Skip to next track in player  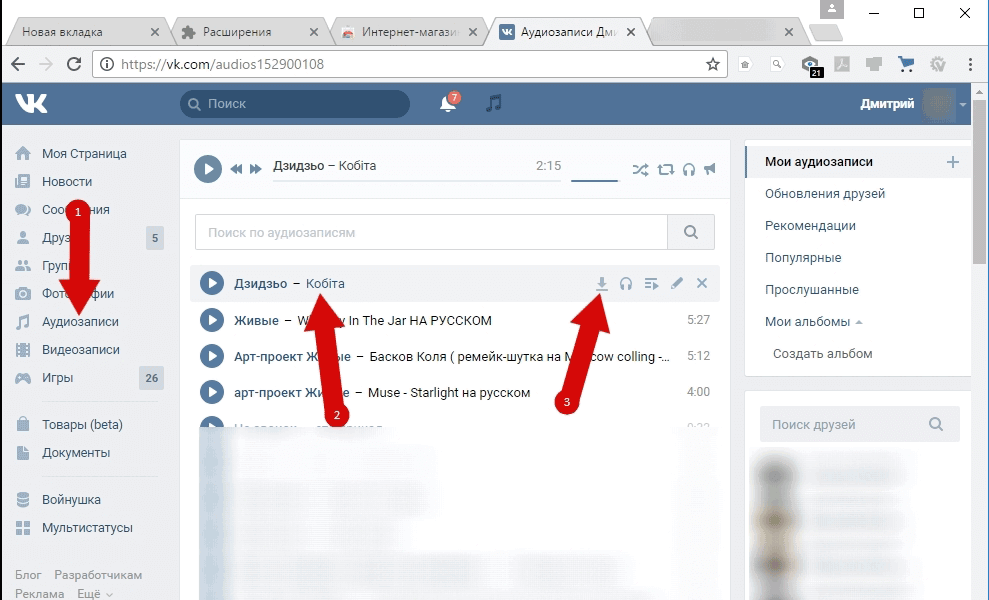pyautogui.click(x=255, y=169)
